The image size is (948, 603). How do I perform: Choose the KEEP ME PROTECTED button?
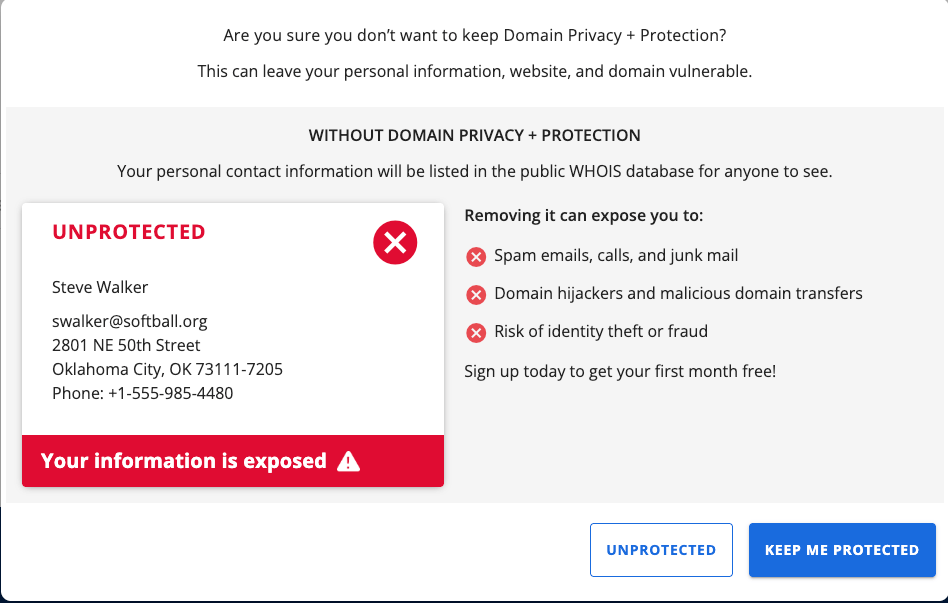(841, 550)
